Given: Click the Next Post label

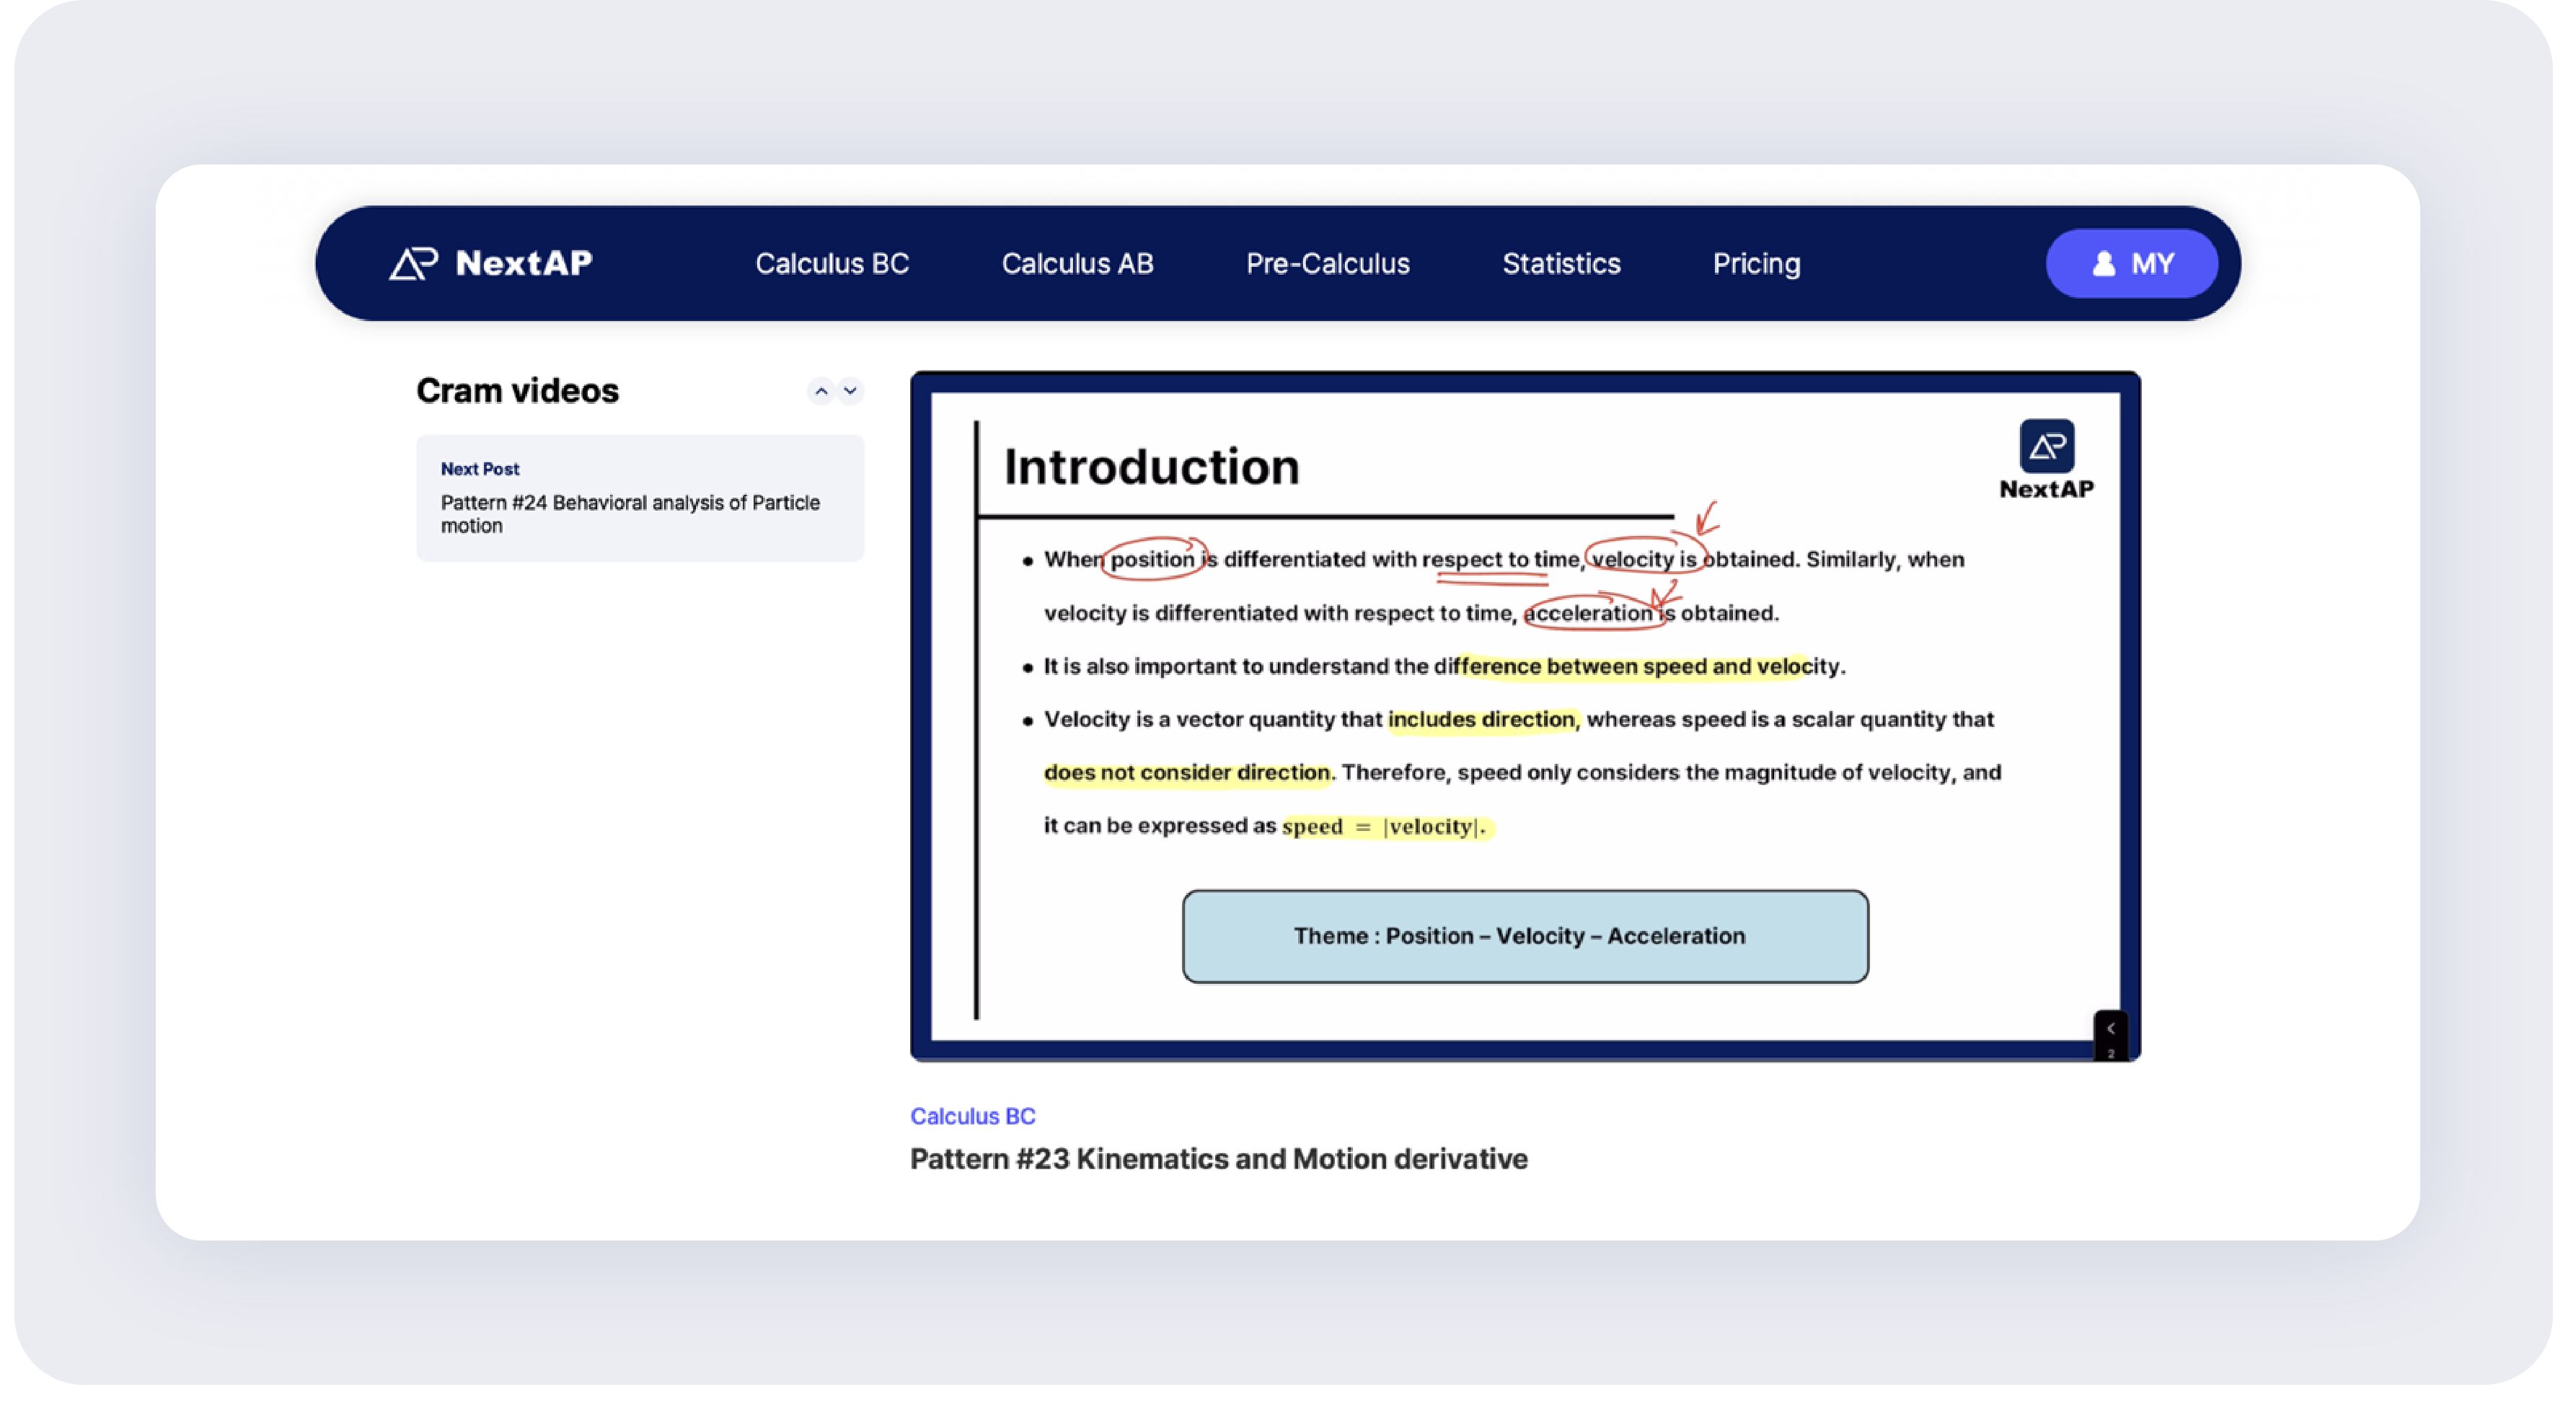Looking at the screenshot, I should coord(480,469).
